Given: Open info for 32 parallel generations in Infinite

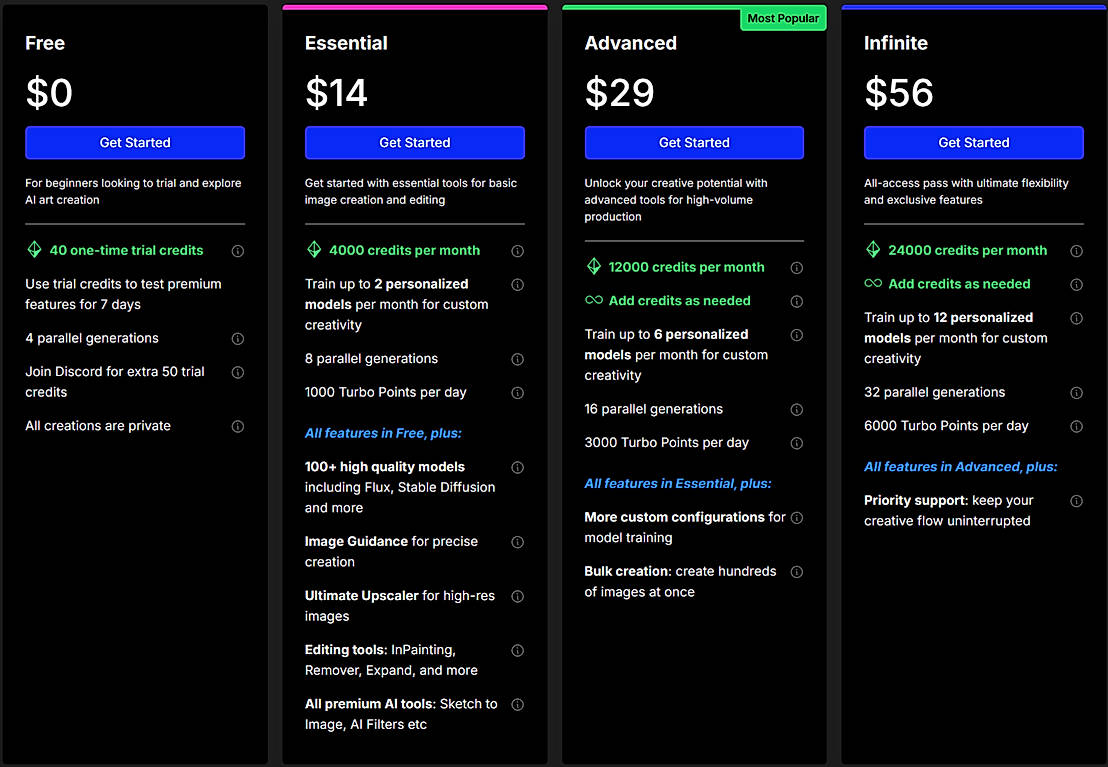Looking at the screenshot, I should pyautogui.click(x=1076, y=392).
